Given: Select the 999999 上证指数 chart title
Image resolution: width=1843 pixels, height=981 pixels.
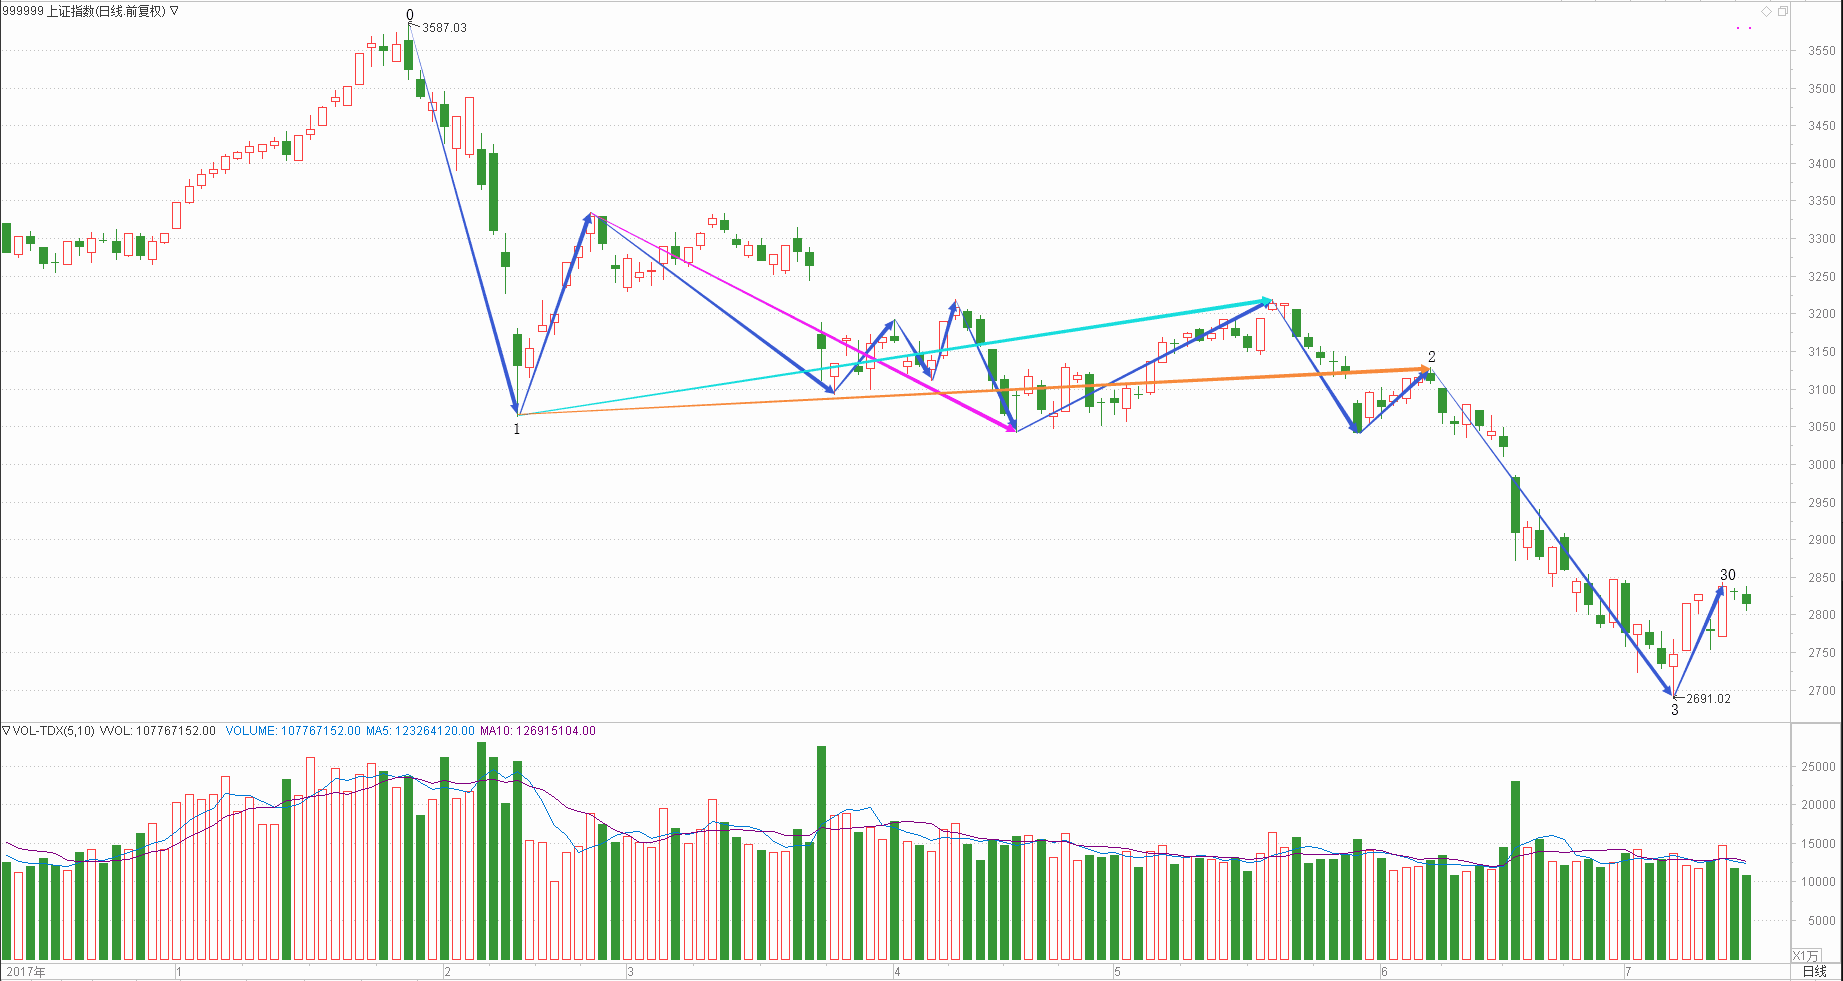Looking at the screenshot, I should point(84,11).
